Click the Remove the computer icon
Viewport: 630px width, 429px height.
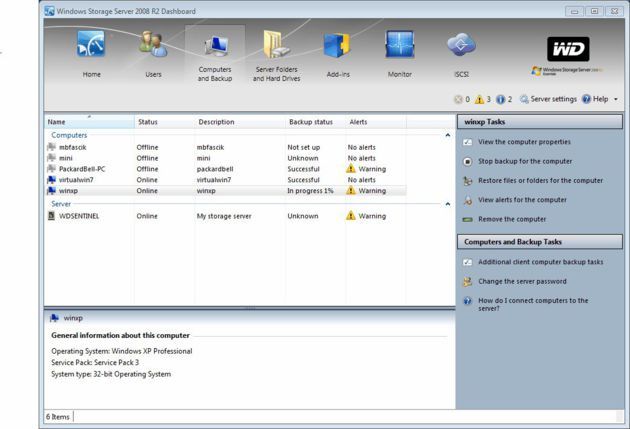(467, 219)
